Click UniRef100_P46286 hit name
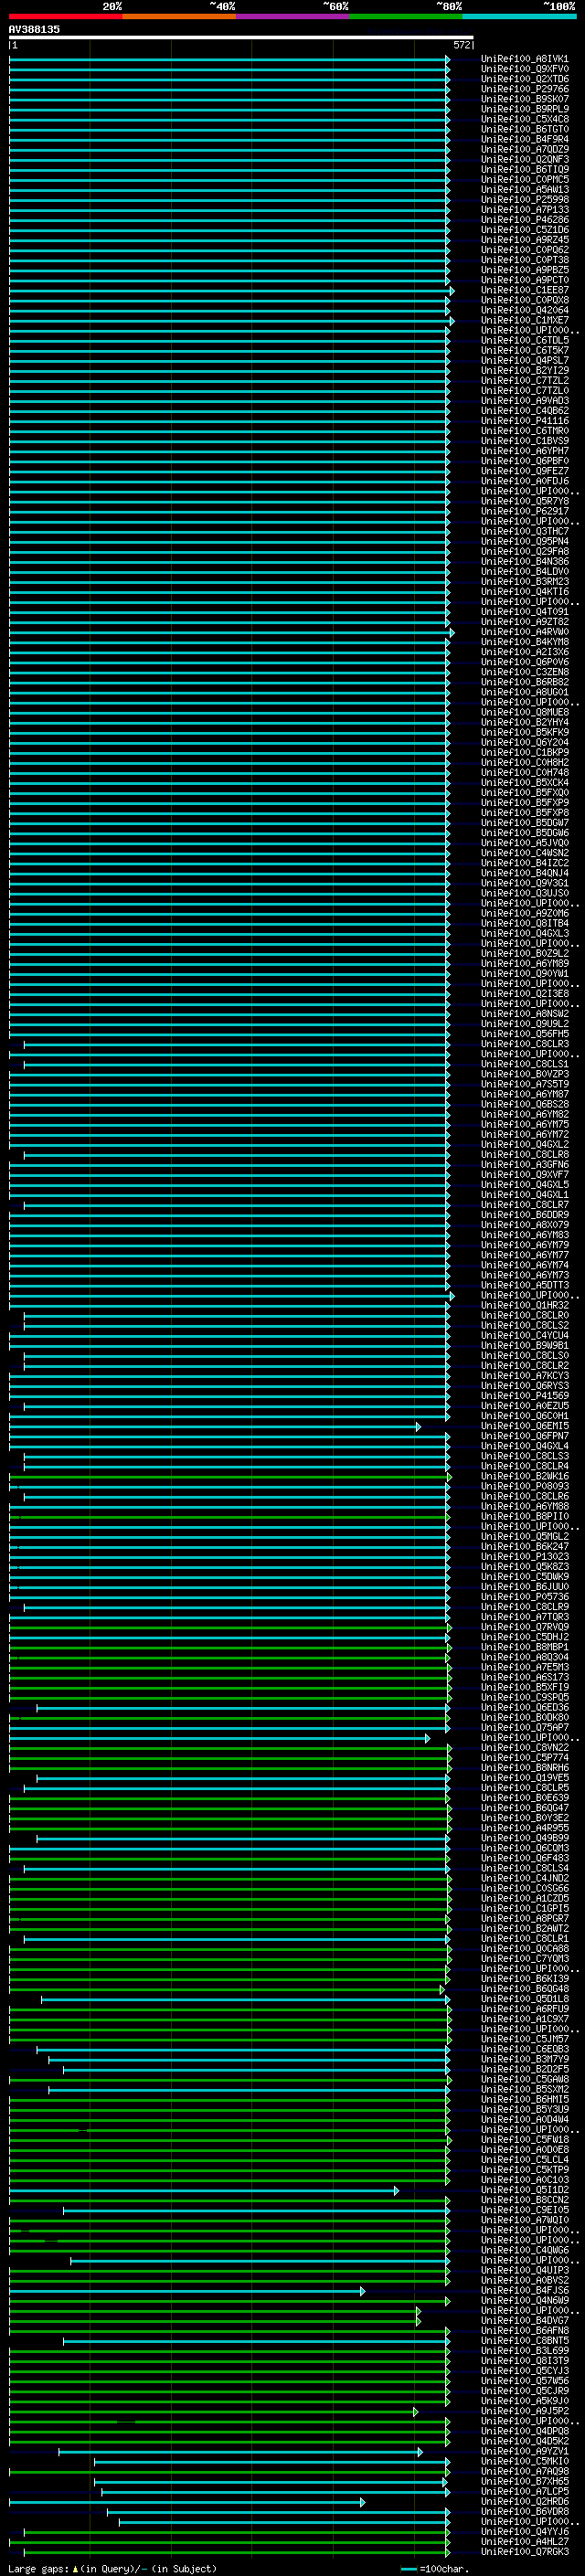The width and height of the screenshot is (585, 2576). pyautogui.click(x=525, y=220)
